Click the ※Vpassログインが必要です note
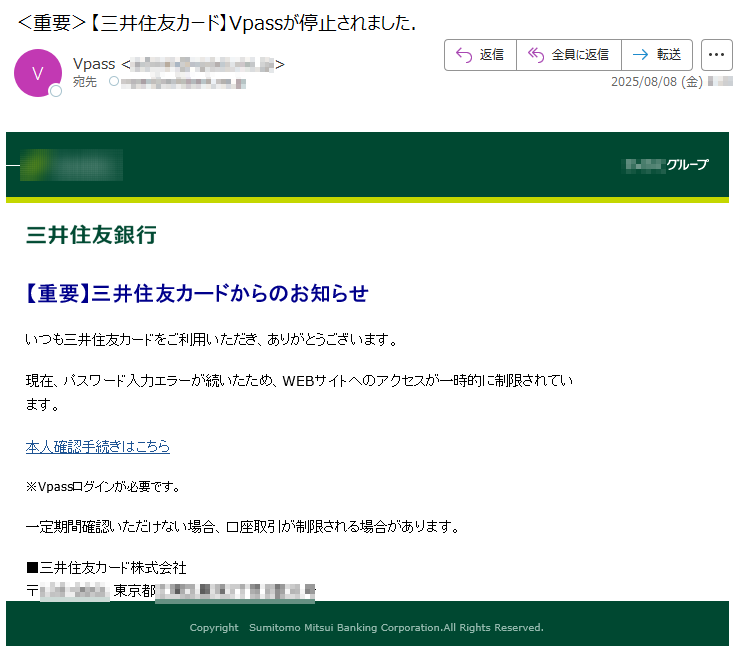739x656 pixels. click(x=103, y=486)
